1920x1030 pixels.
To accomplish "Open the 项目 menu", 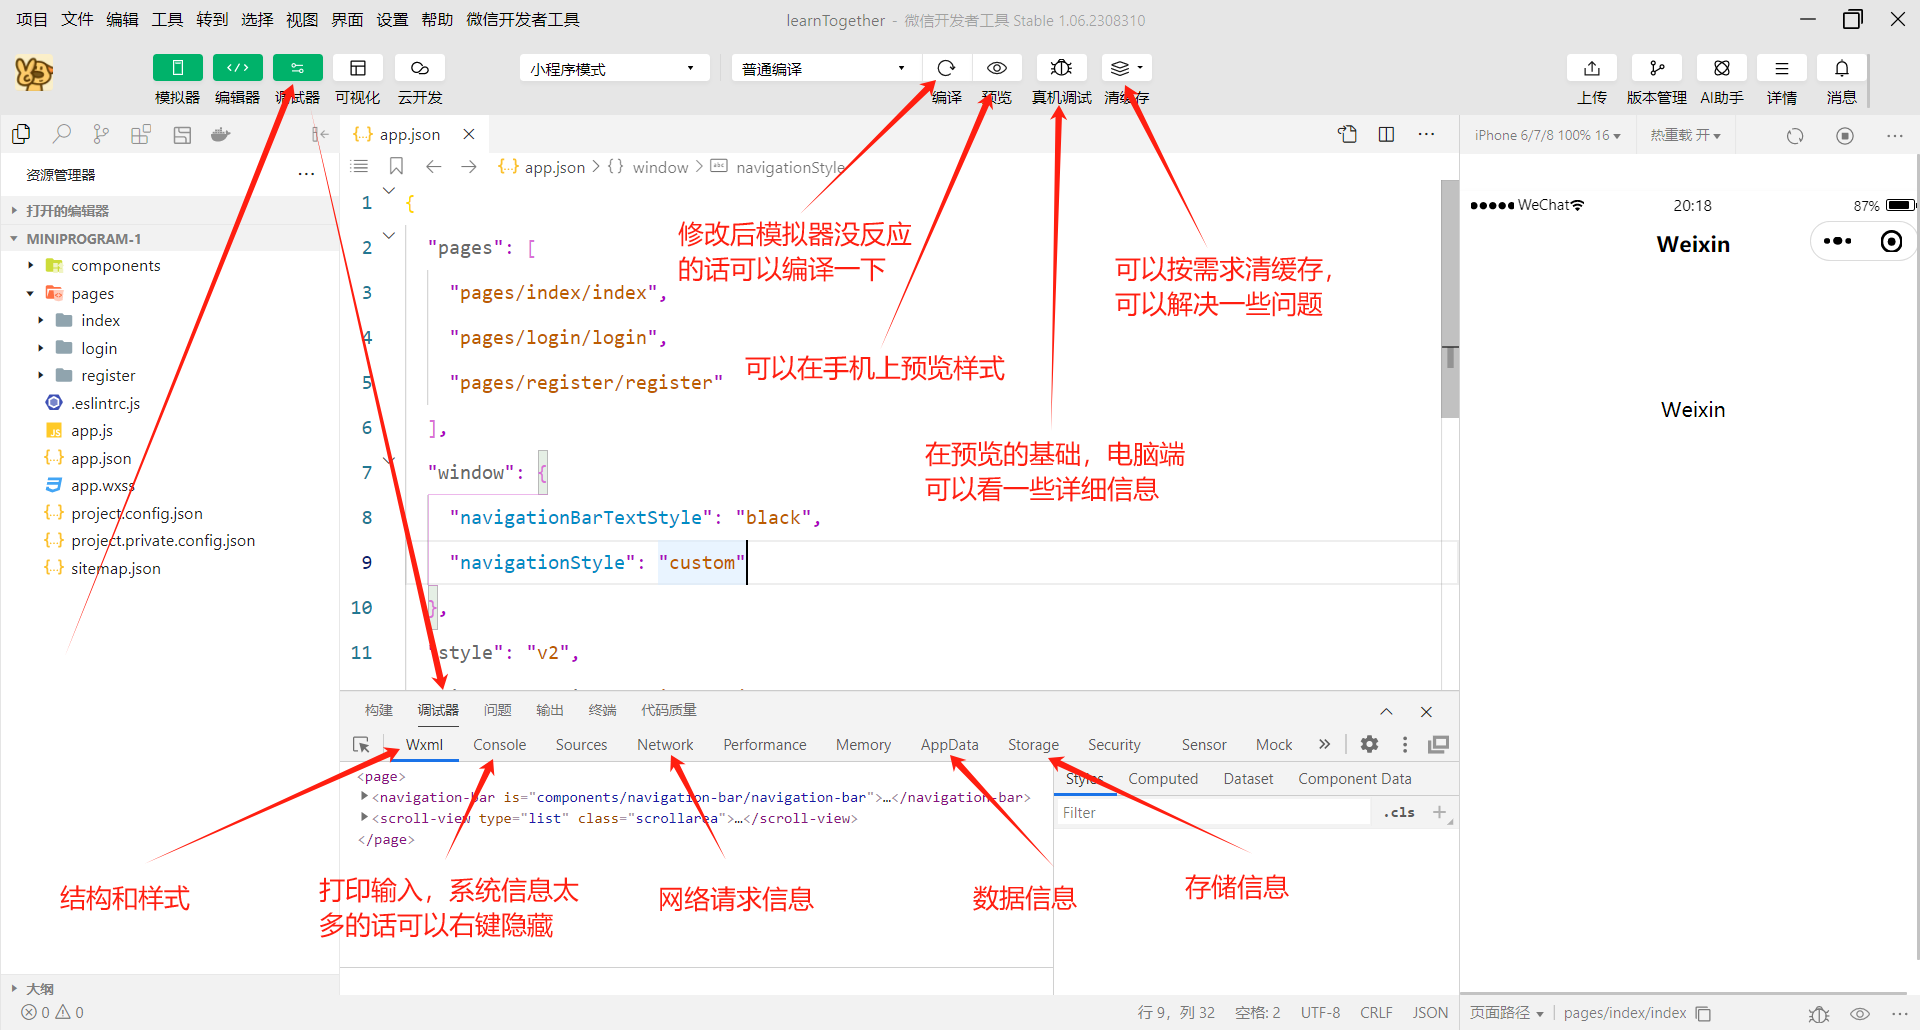I will (32, 20).
